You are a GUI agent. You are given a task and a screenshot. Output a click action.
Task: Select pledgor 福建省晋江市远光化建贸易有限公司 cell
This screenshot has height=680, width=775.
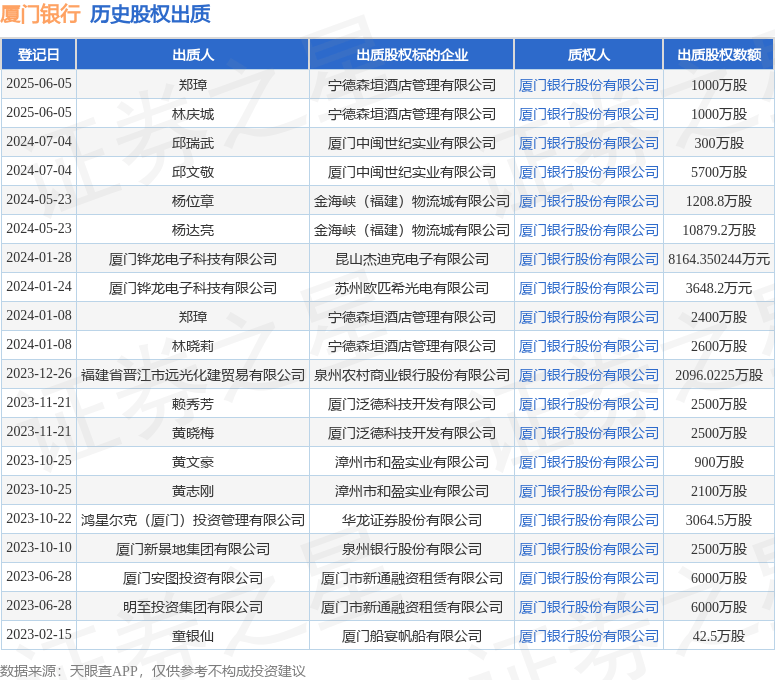click(193, 375)
